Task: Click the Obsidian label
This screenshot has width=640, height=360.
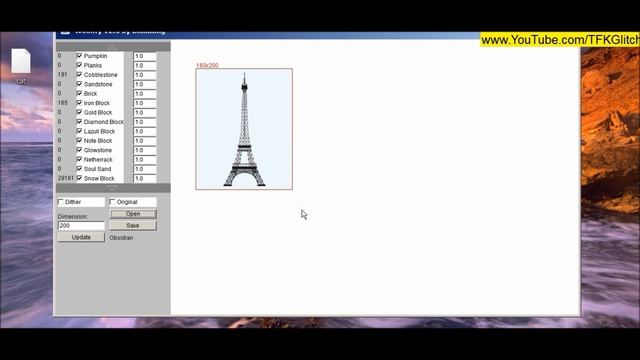Action: (121, 238)
